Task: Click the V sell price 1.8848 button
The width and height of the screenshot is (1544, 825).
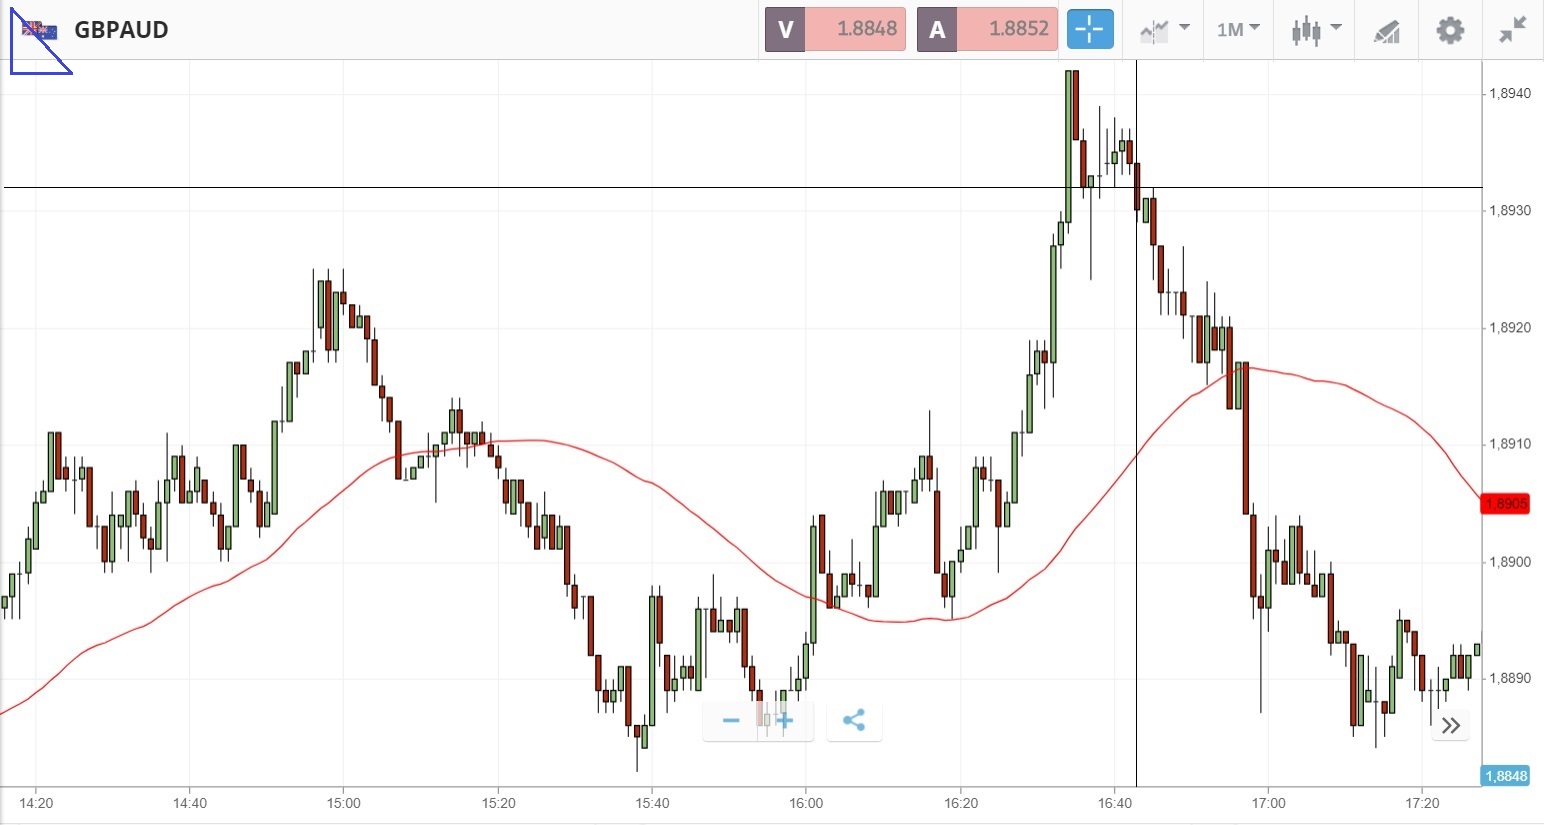Action: [x=835, y=29]
